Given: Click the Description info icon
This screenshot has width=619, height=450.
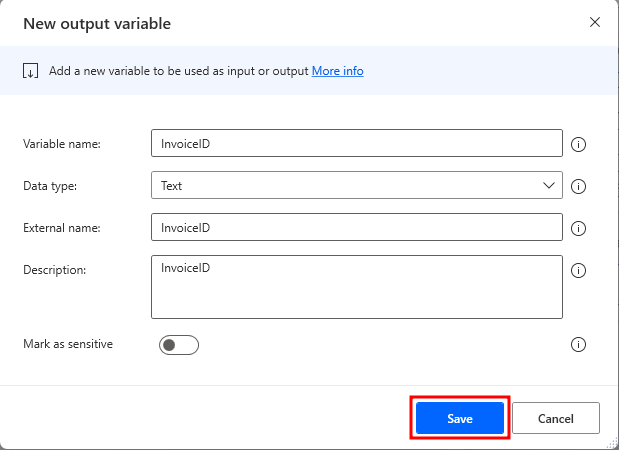Looking at the screenshot, I should [x=578, y=270].
